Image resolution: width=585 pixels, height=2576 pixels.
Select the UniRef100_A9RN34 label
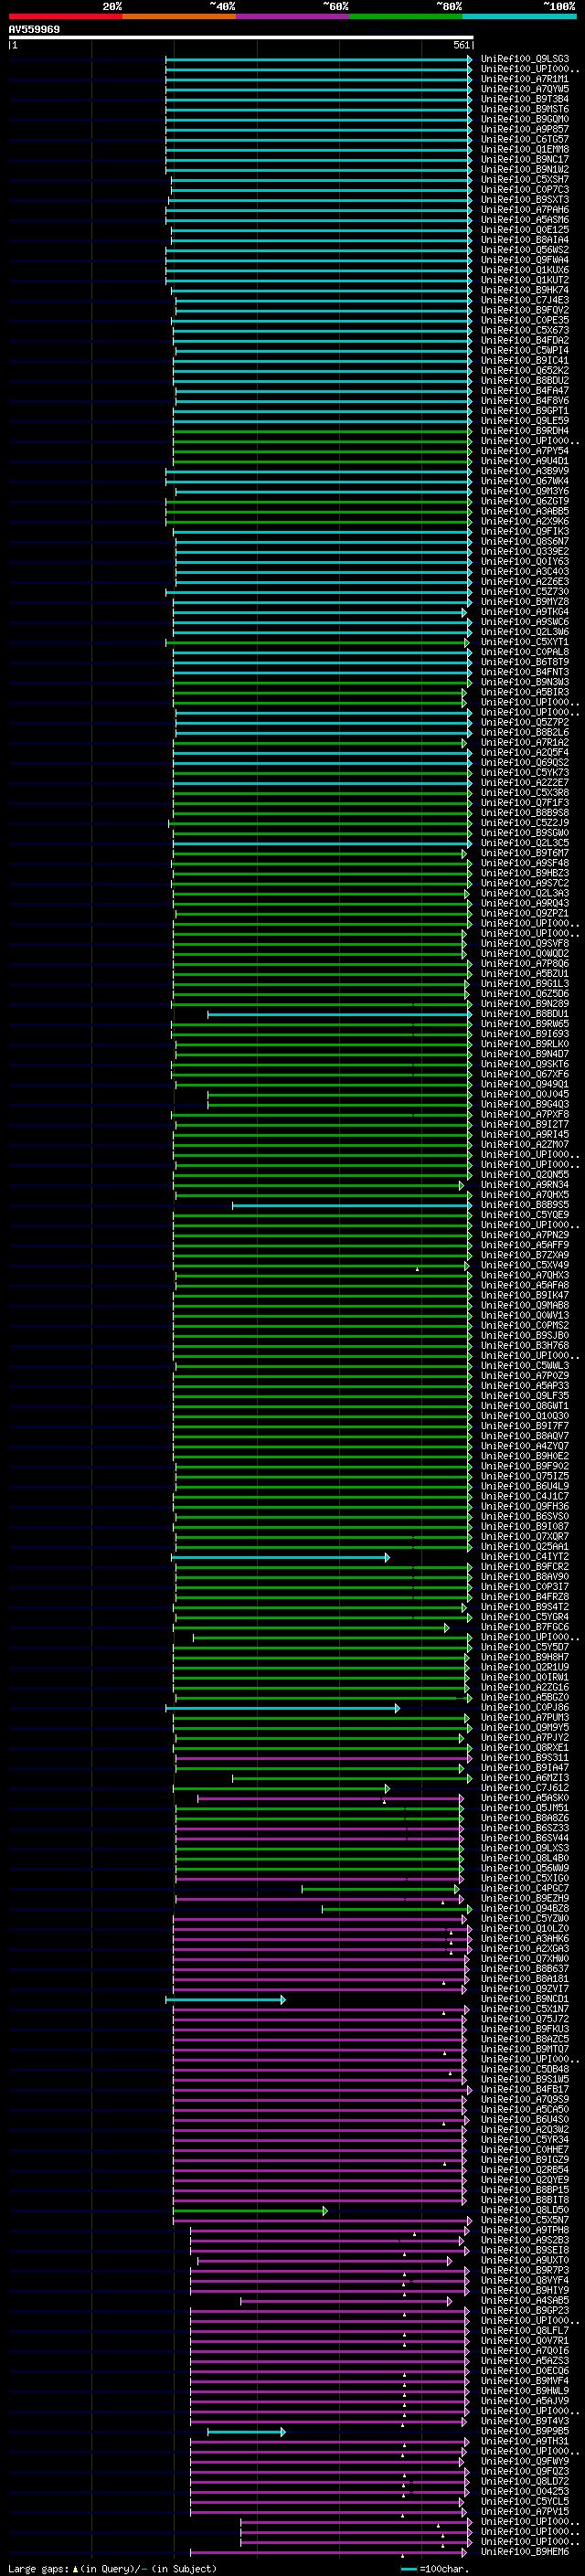tap(525, 1185)
